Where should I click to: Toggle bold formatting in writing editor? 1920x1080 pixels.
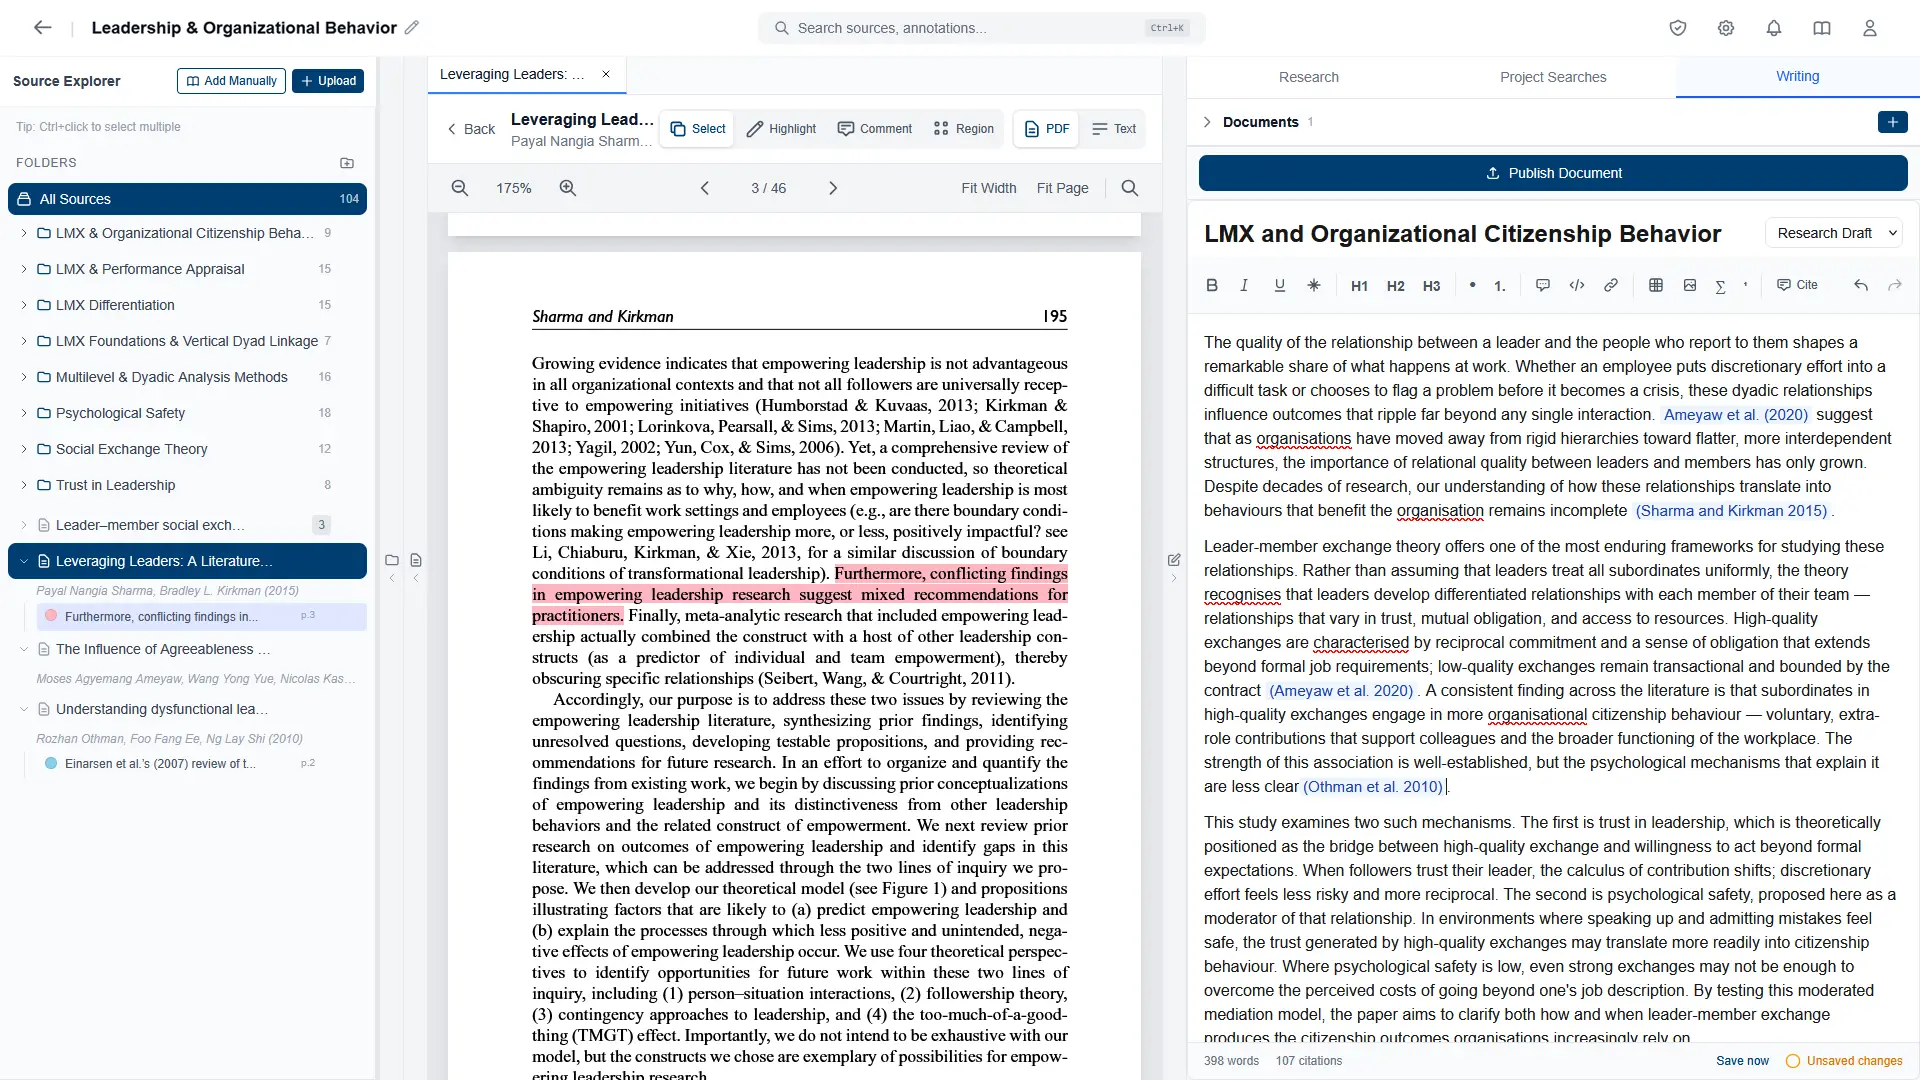coord(1212,285)
